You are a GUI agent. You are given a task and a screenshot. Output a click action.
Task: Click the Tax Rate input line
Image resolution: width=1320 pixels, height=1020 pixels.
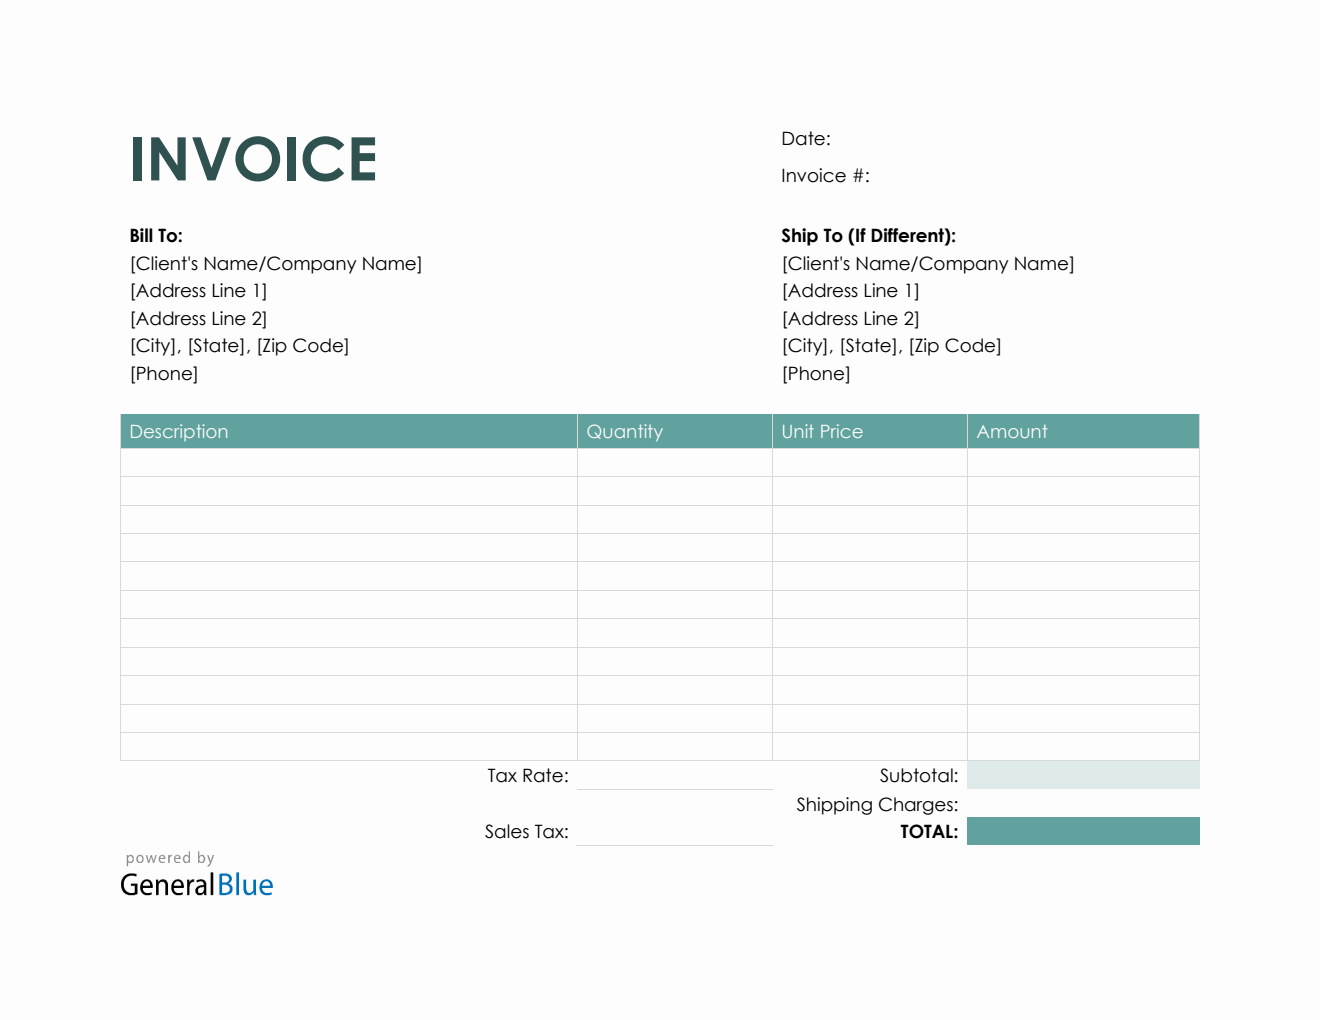coord(675,775)
